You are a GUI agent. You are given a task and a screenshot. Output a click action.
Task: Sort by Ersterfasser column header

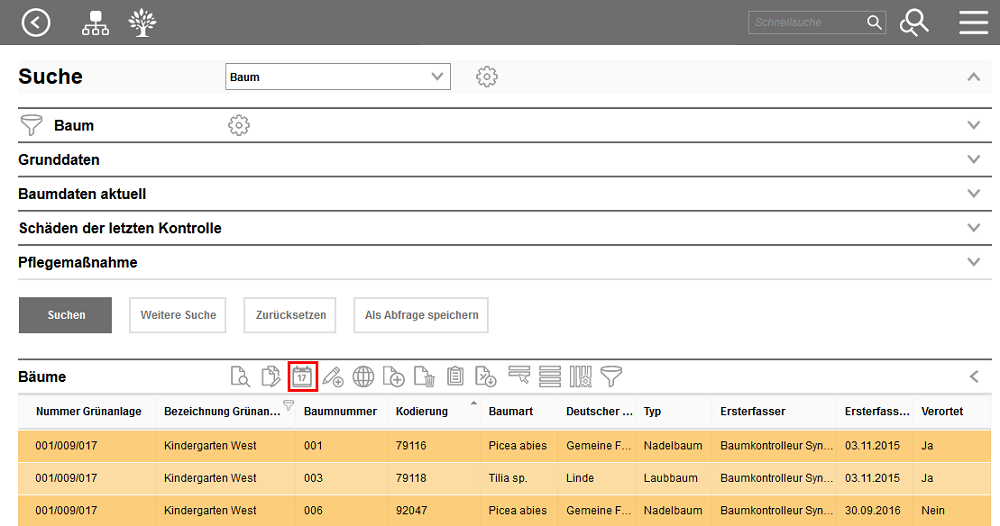(753, 411)
